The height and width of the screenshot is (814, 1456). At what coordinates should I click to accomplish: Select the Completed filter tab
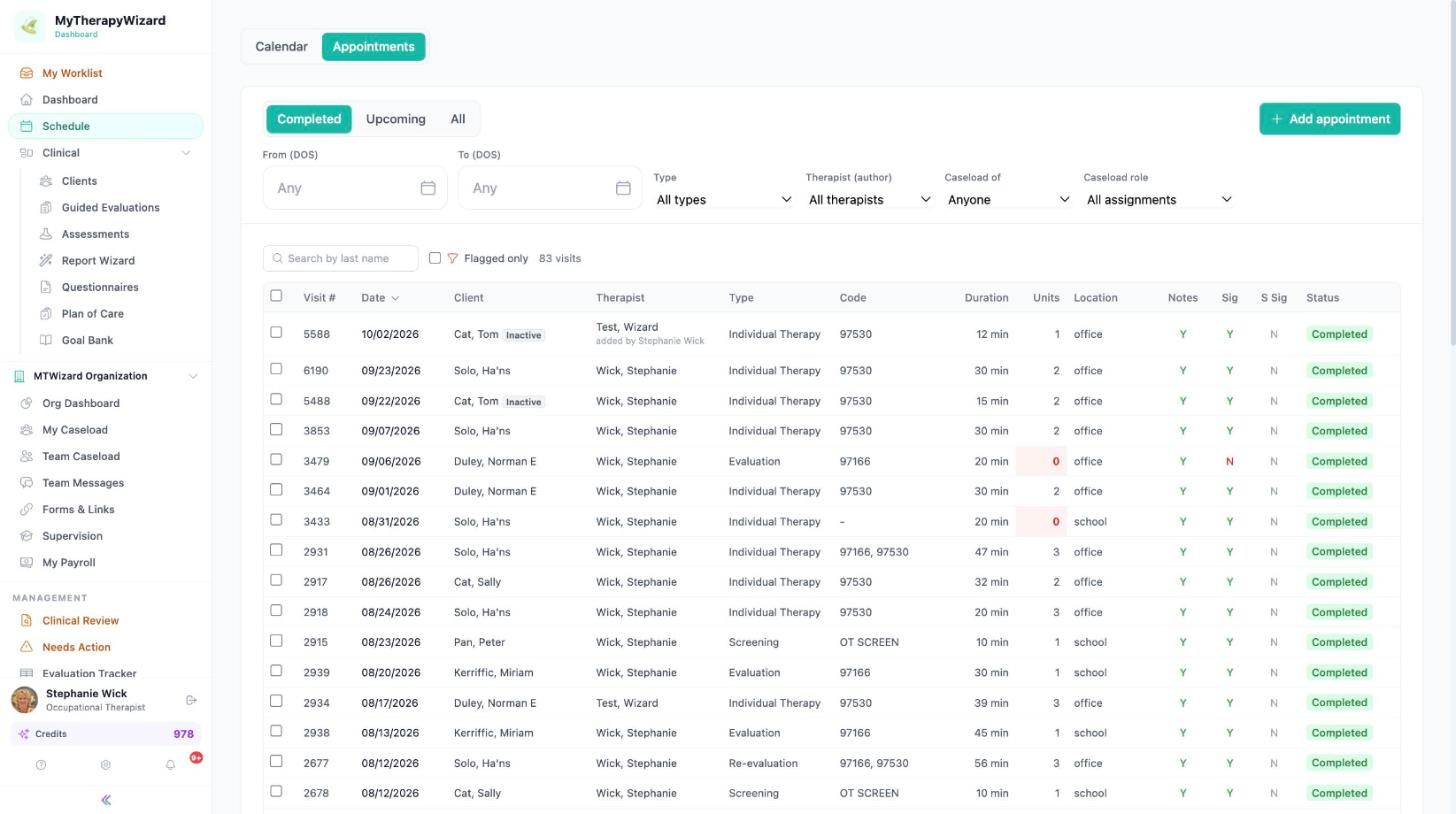pyautogui.click(x=309, y=119)
